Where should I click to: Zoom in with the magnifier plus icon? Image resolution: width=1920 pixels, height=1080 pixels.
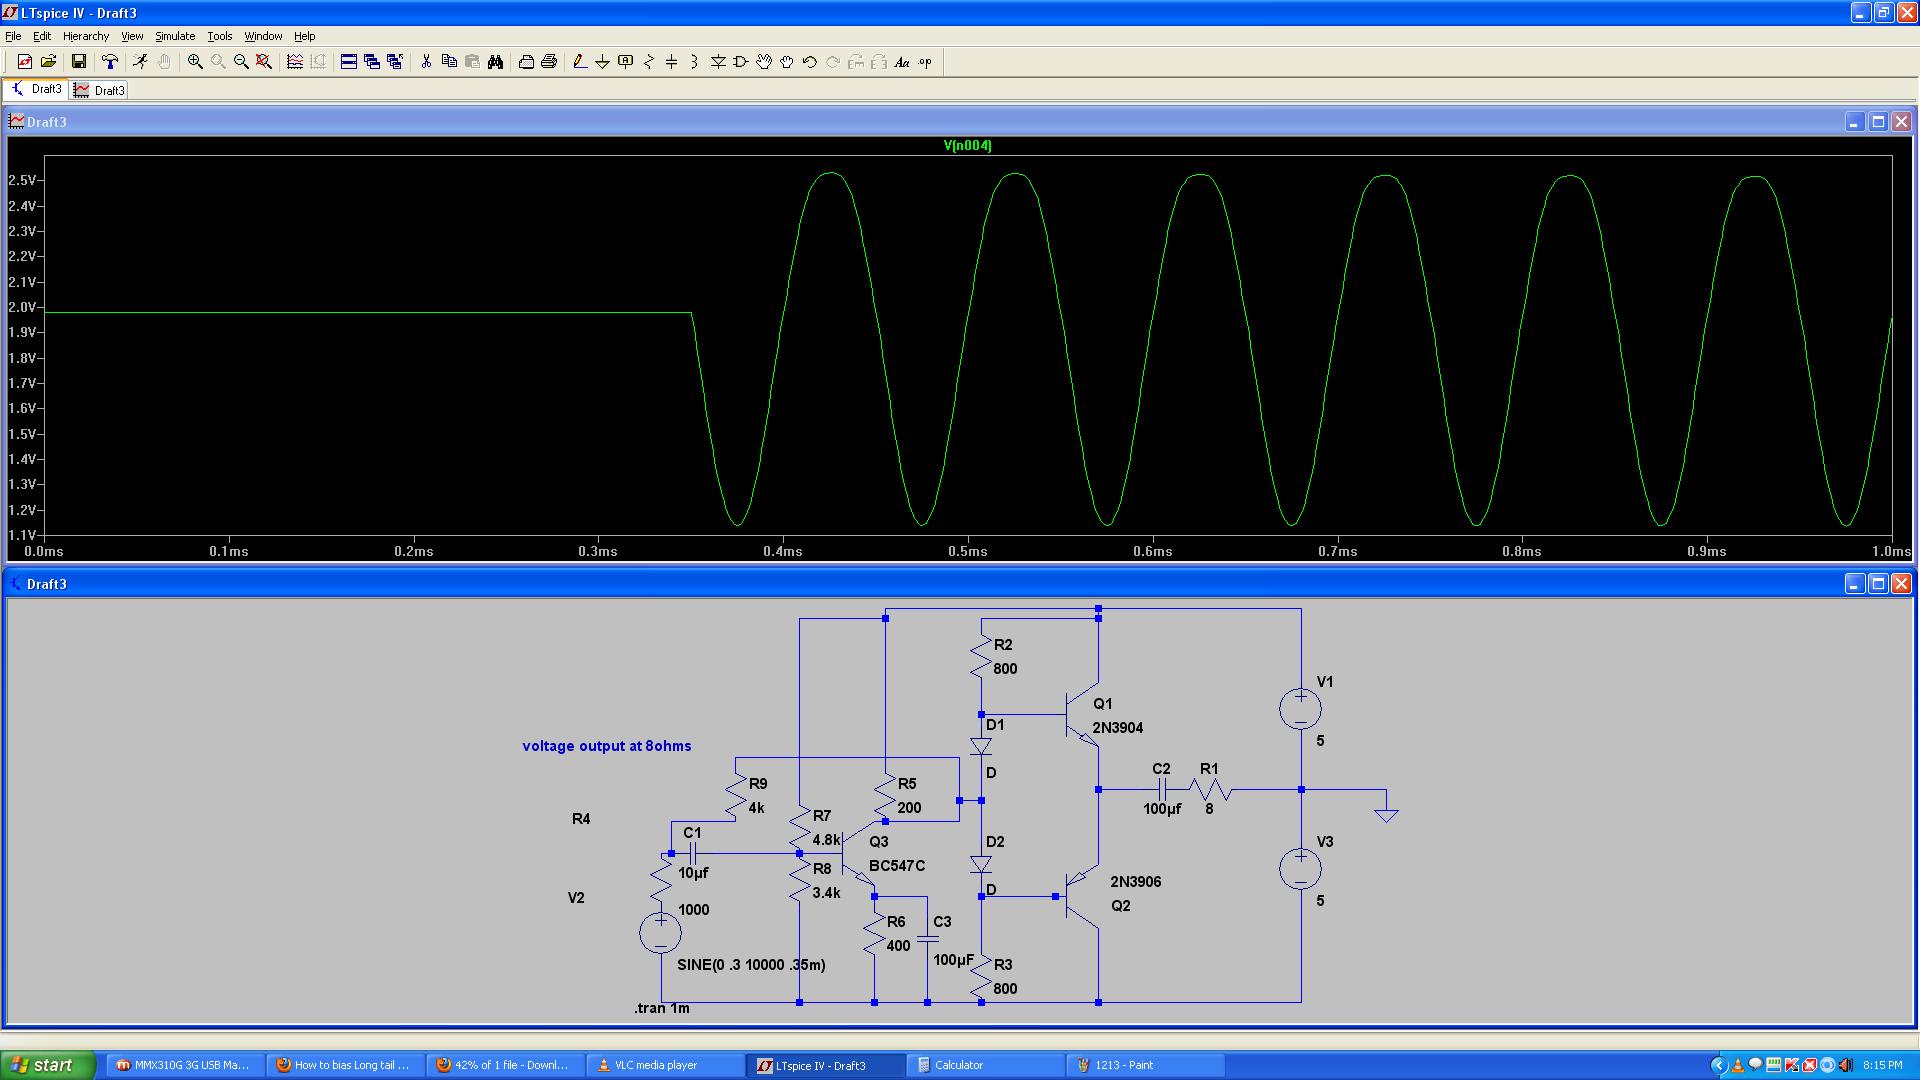pyautogui.click(x=195, y=62)
